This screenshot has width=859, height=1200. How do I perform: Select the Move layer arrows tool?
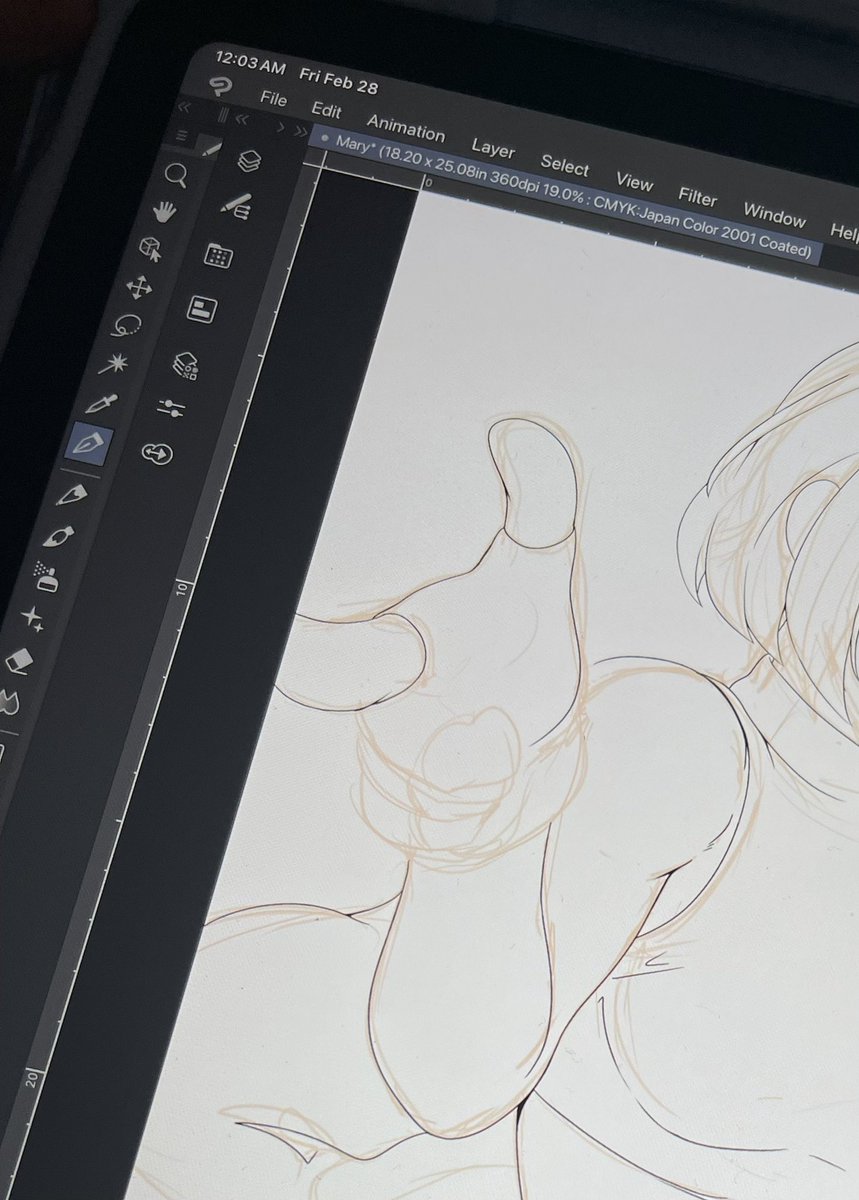(x=139, y=288)
